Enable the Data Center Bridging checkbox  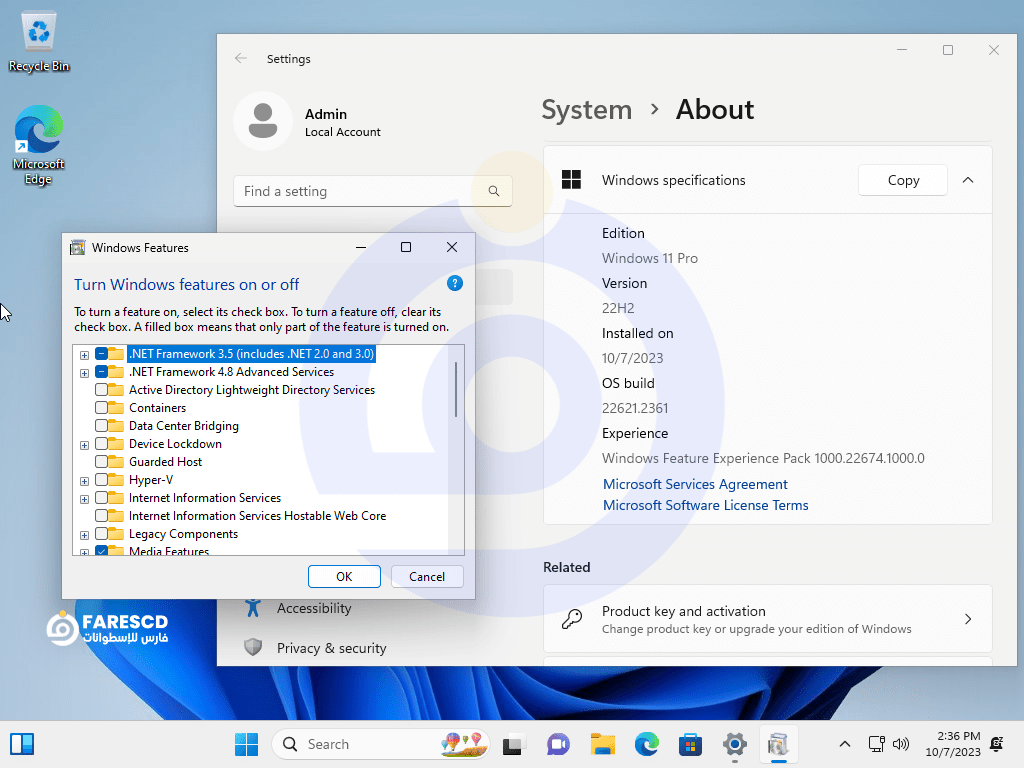click(101, 426)
